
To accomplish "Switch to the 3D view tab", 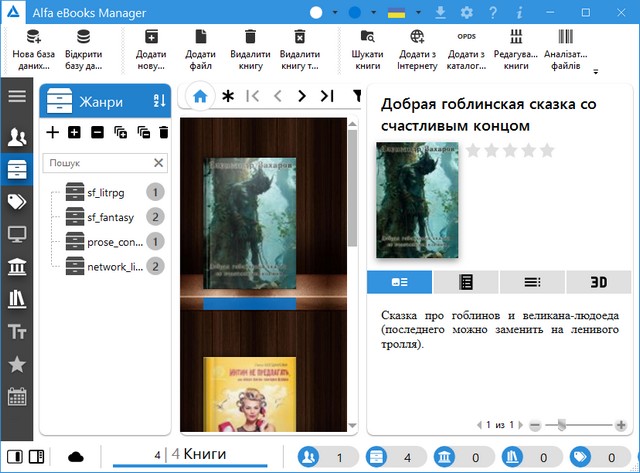I will pyautogui.click(x=598, y=282).
